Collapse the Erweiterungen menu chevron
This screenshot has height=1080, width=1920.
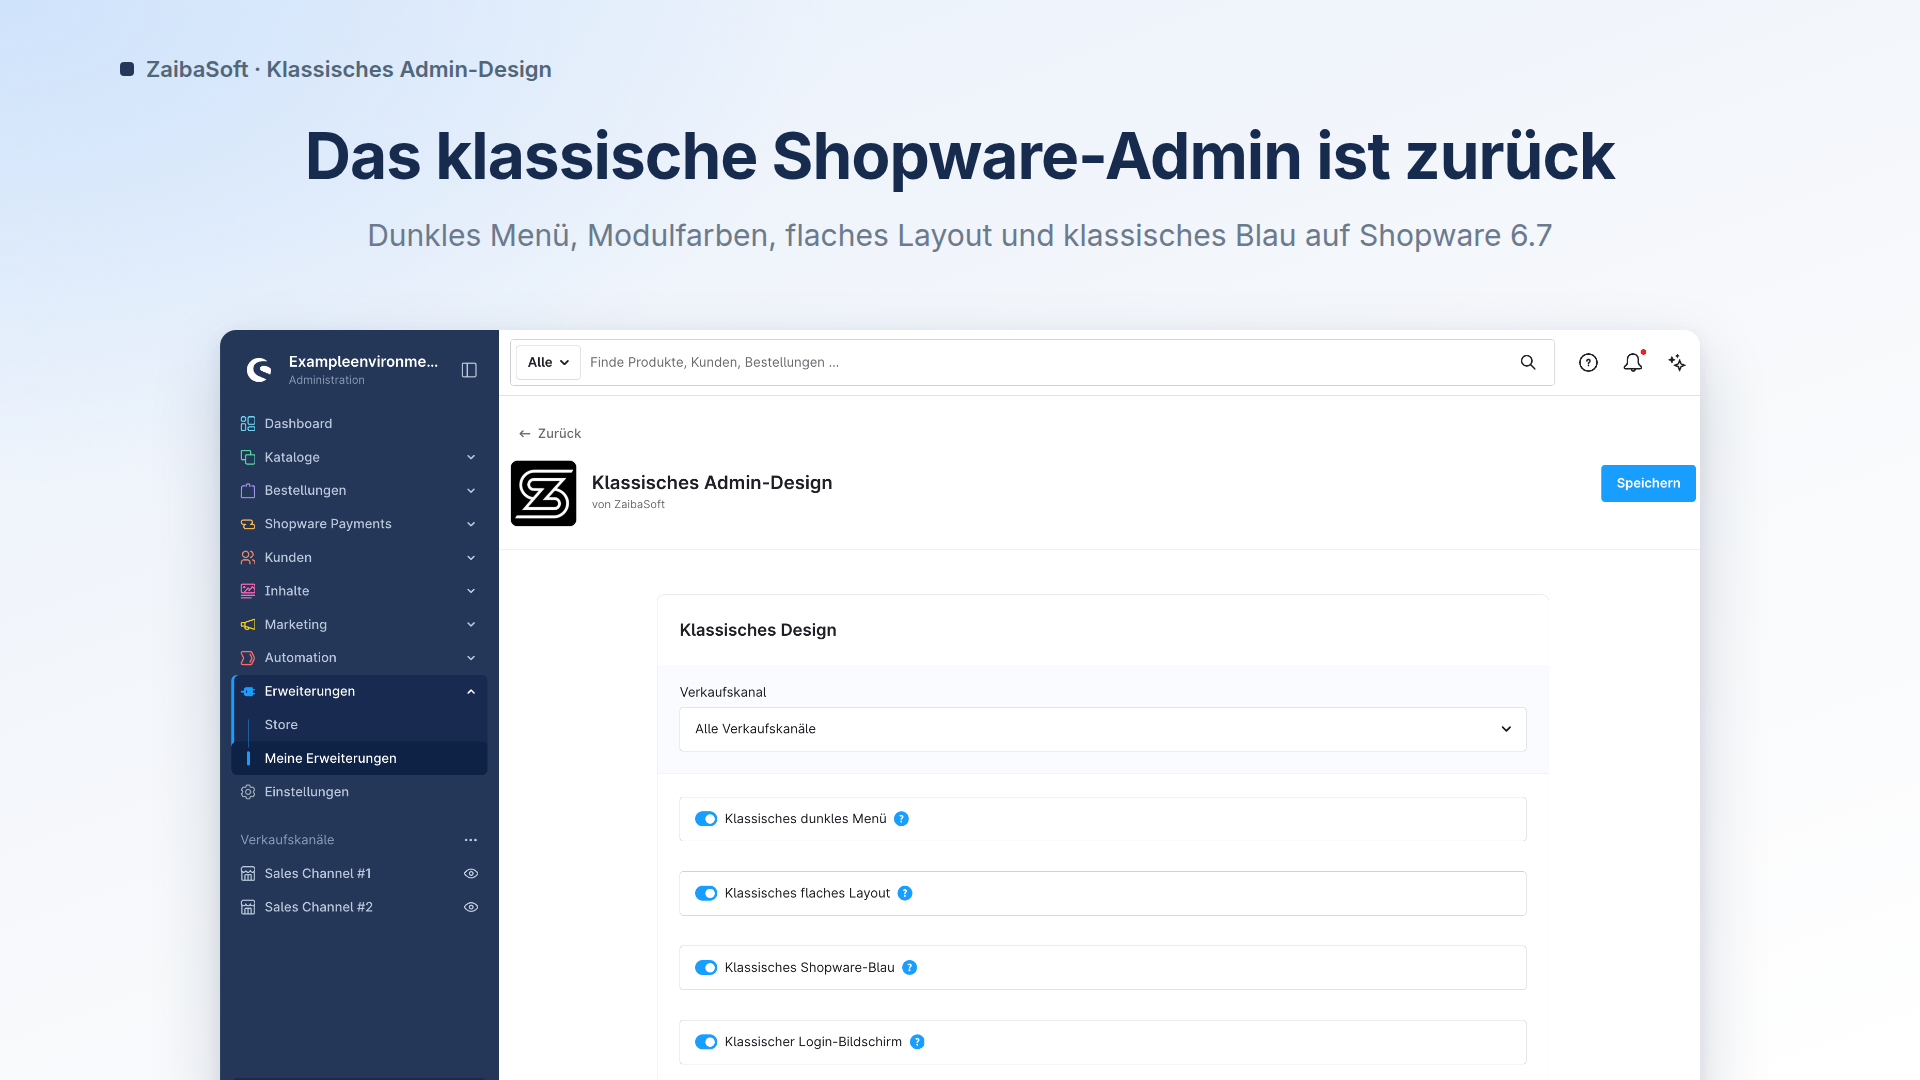point(471,691)
